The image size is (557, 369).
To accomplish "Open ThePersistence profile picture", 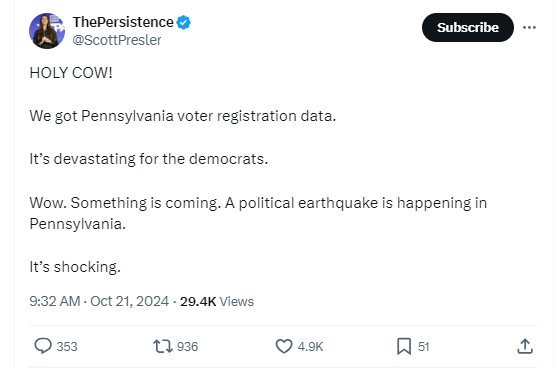I will [47, 31].
